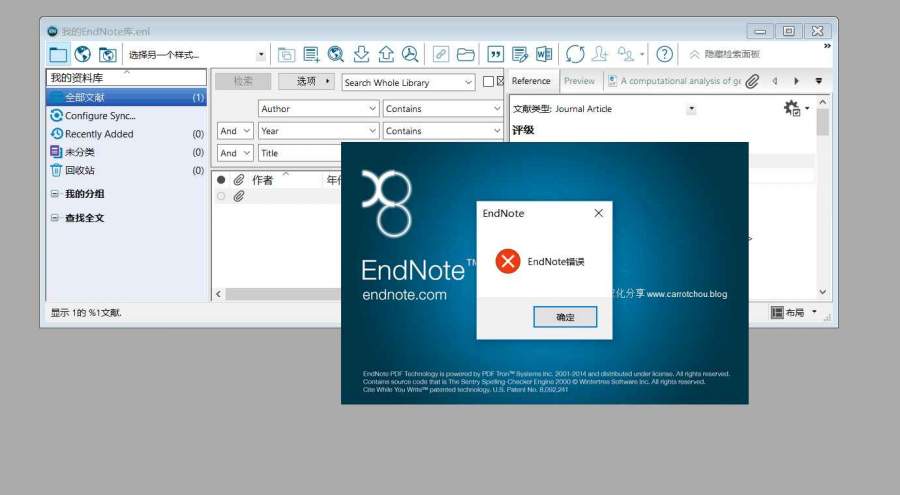
Task: Open the Year field dropdown
Action: [319, 131]
